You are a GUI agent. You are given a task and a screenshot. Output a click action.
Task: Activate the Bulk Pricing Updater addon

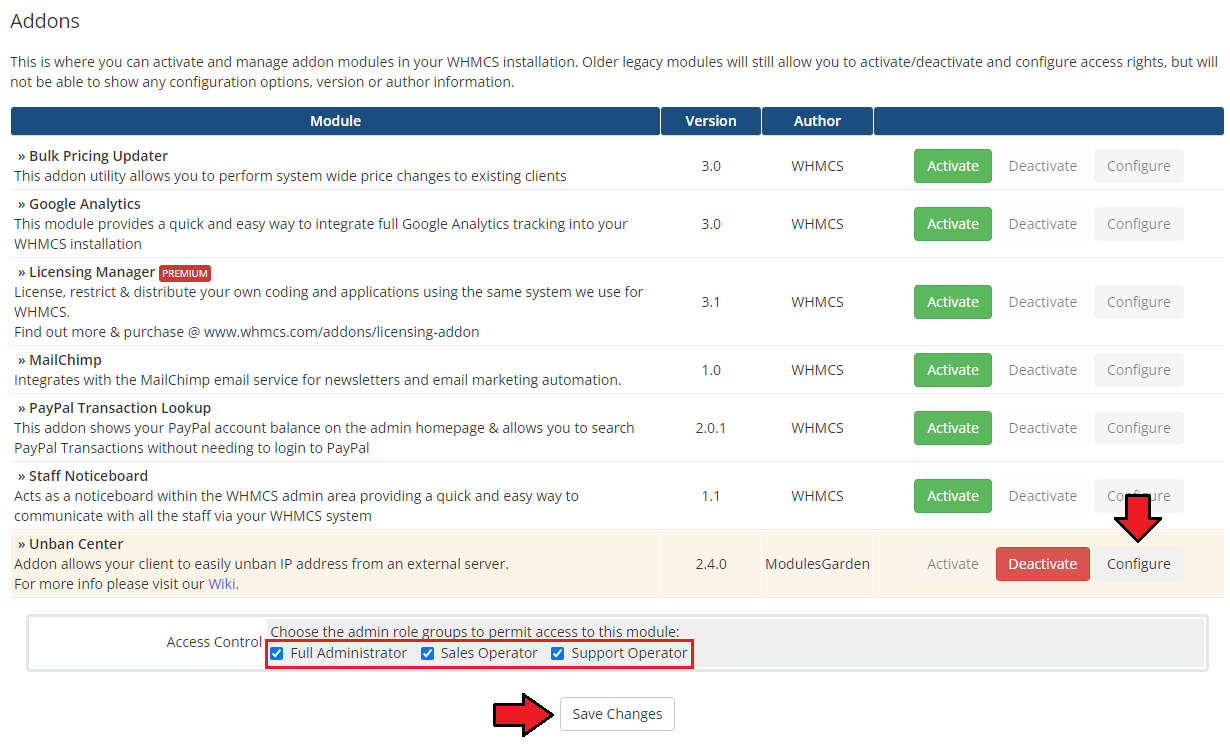[x=952, y=166]
